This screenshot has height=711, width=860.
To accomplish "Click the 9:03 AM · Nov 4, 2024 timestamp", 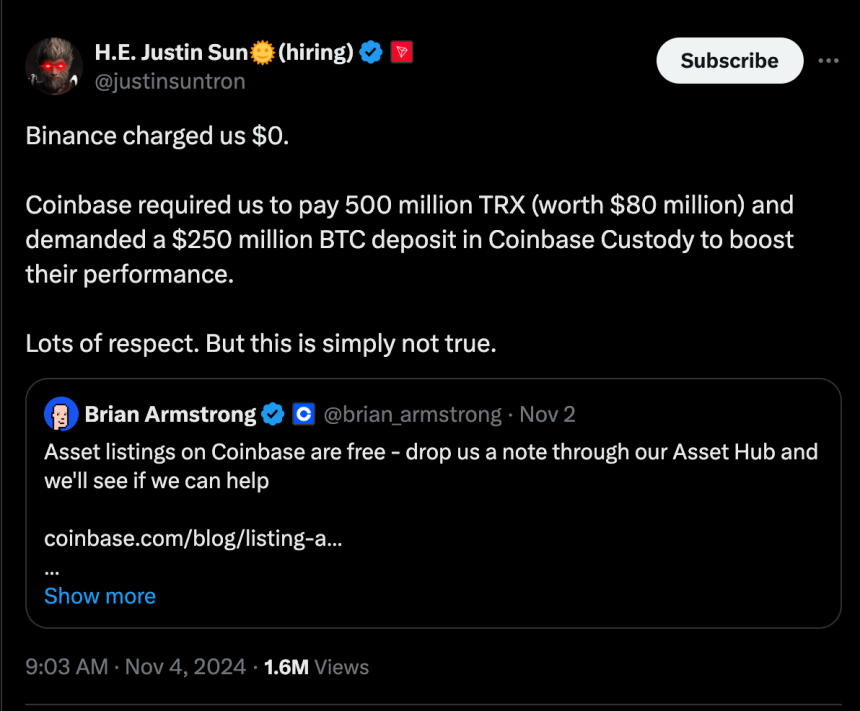I will 135,667.
